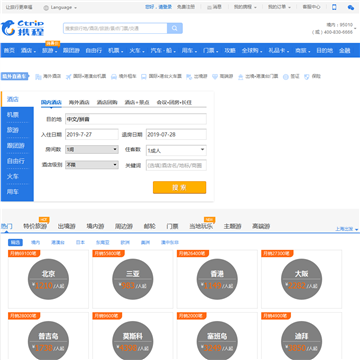Expand 我的订单 menu in top bar
This screenshot has height=360, width=360.
click(279, 7)
